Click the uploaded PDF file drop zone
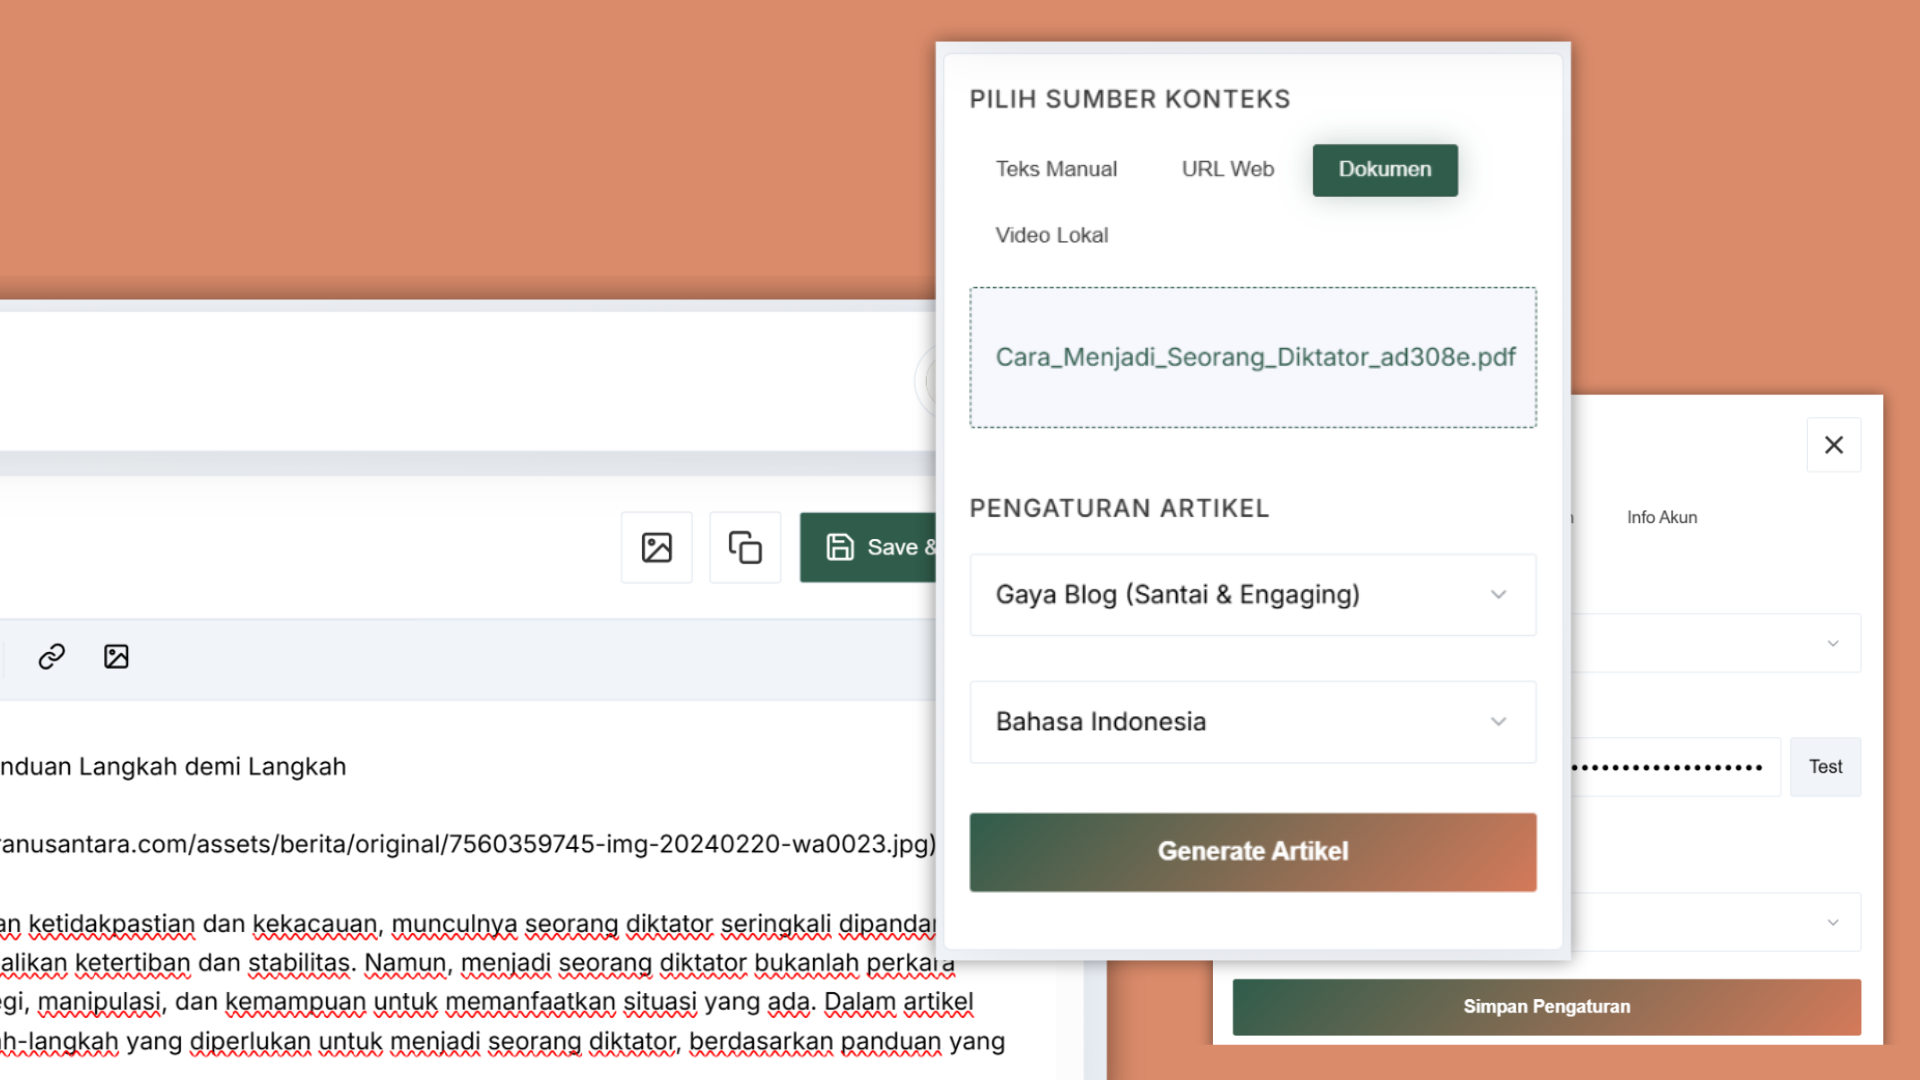Image resolution: width=1920 pixels, height=1080 pixels. point(1252,357)
